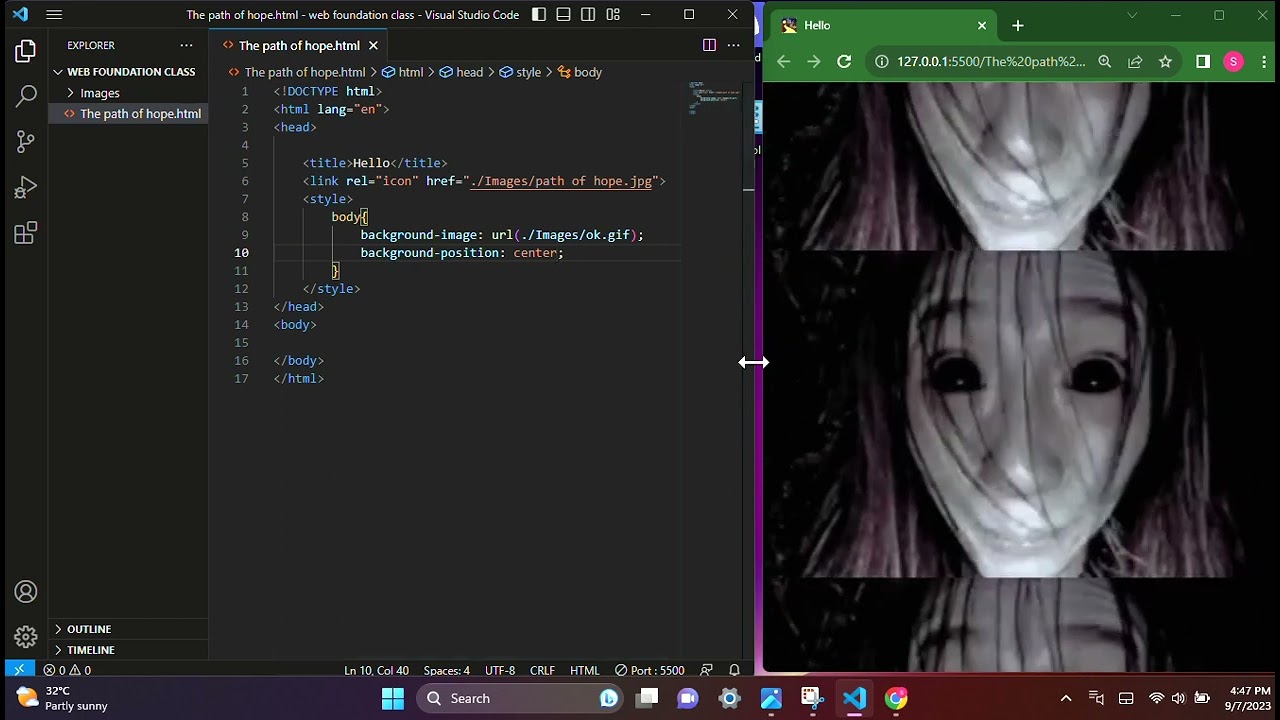Open the html breadcrumb dropdown
The height and width of the screenshot is (720, 1280).
(402, 72)
